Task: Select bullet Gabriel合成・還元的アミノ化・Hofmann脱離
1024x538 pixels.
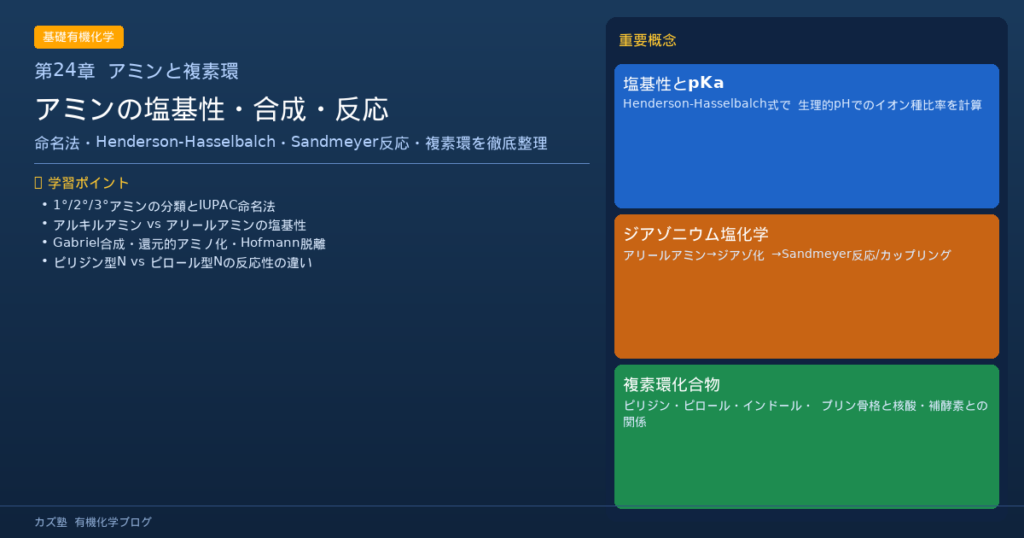Action: (189, 244)
